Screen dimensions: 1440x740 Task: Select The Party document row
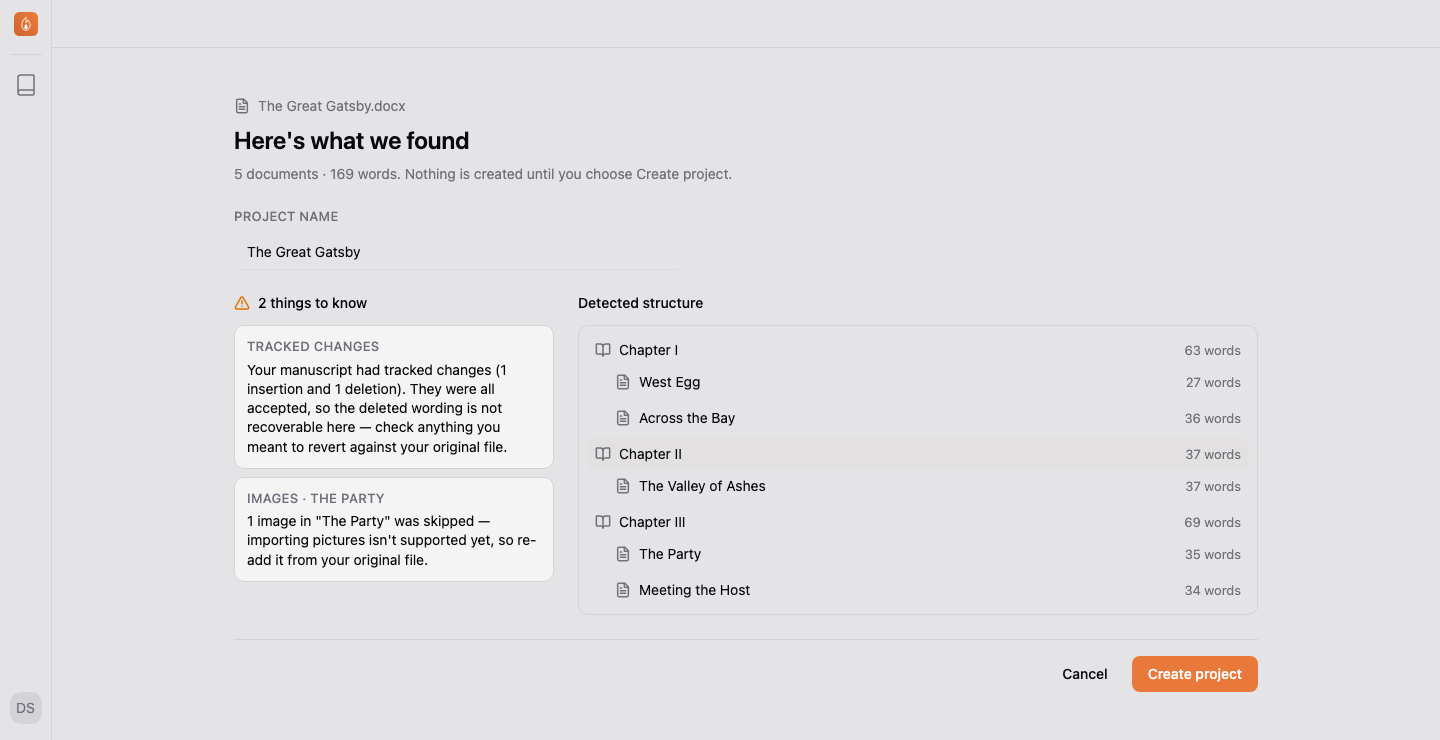click(x=928, y=554)
